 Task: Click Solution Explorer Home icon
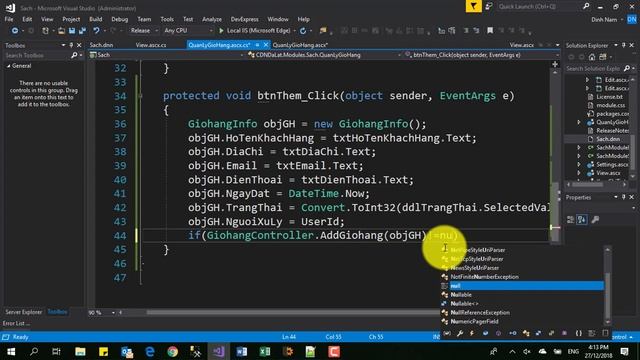point(592,57)
